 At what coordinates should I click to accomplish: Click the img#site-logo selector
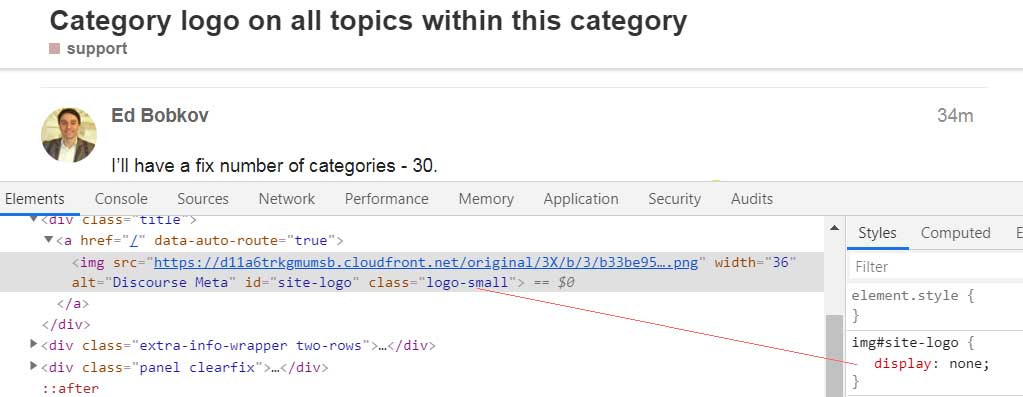coord(905,343)
